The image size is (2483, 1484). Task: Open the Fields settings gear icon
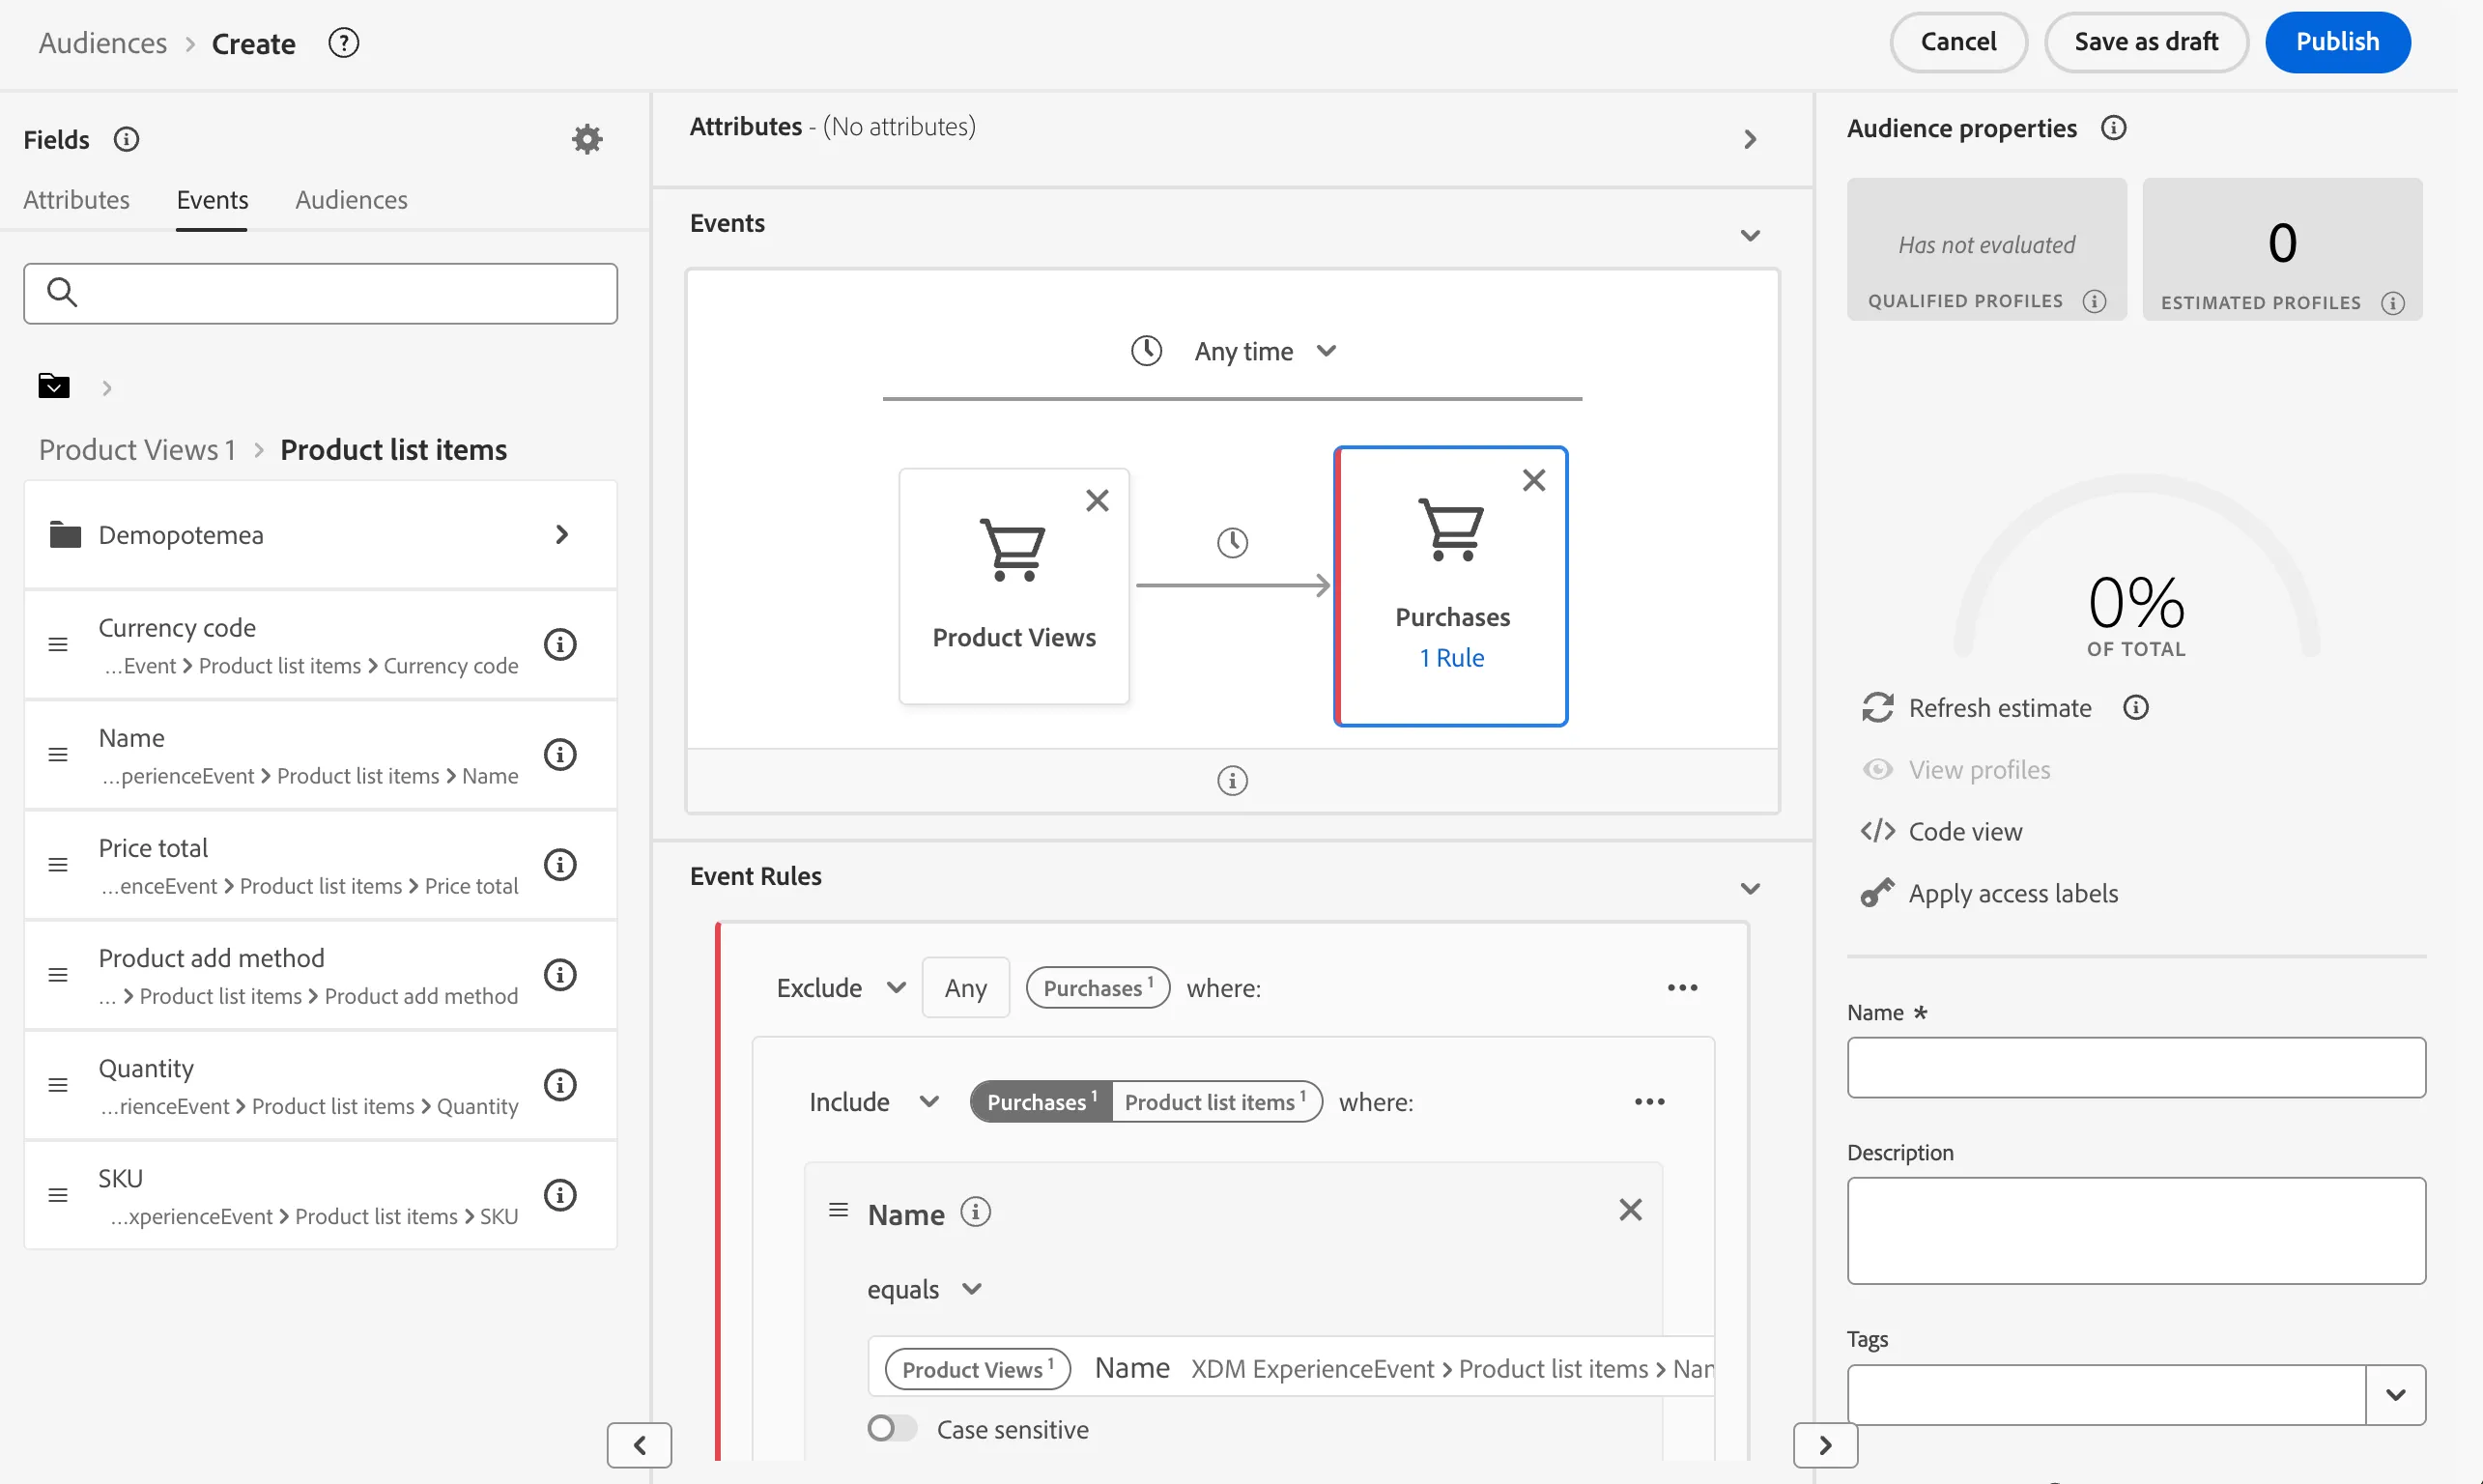pyautogui.click(x=587, y=139)
